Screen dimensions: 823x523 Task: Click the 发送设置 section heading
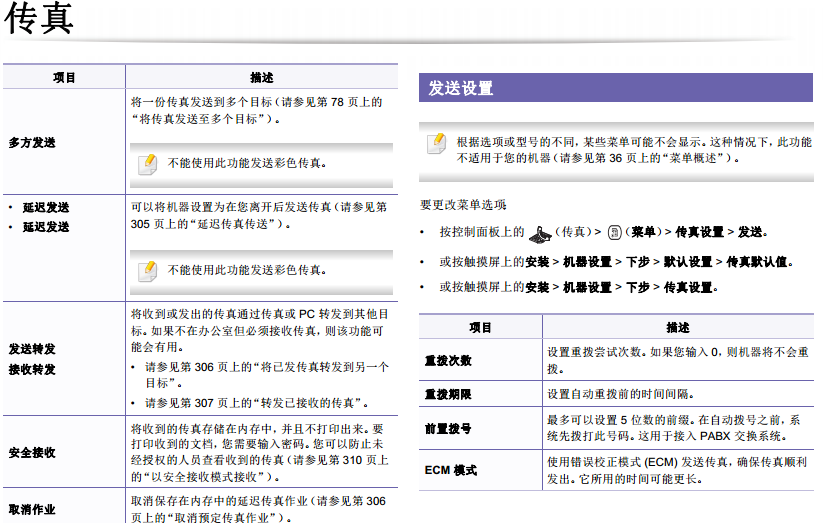pyautogui.click(x=616, y=88)
